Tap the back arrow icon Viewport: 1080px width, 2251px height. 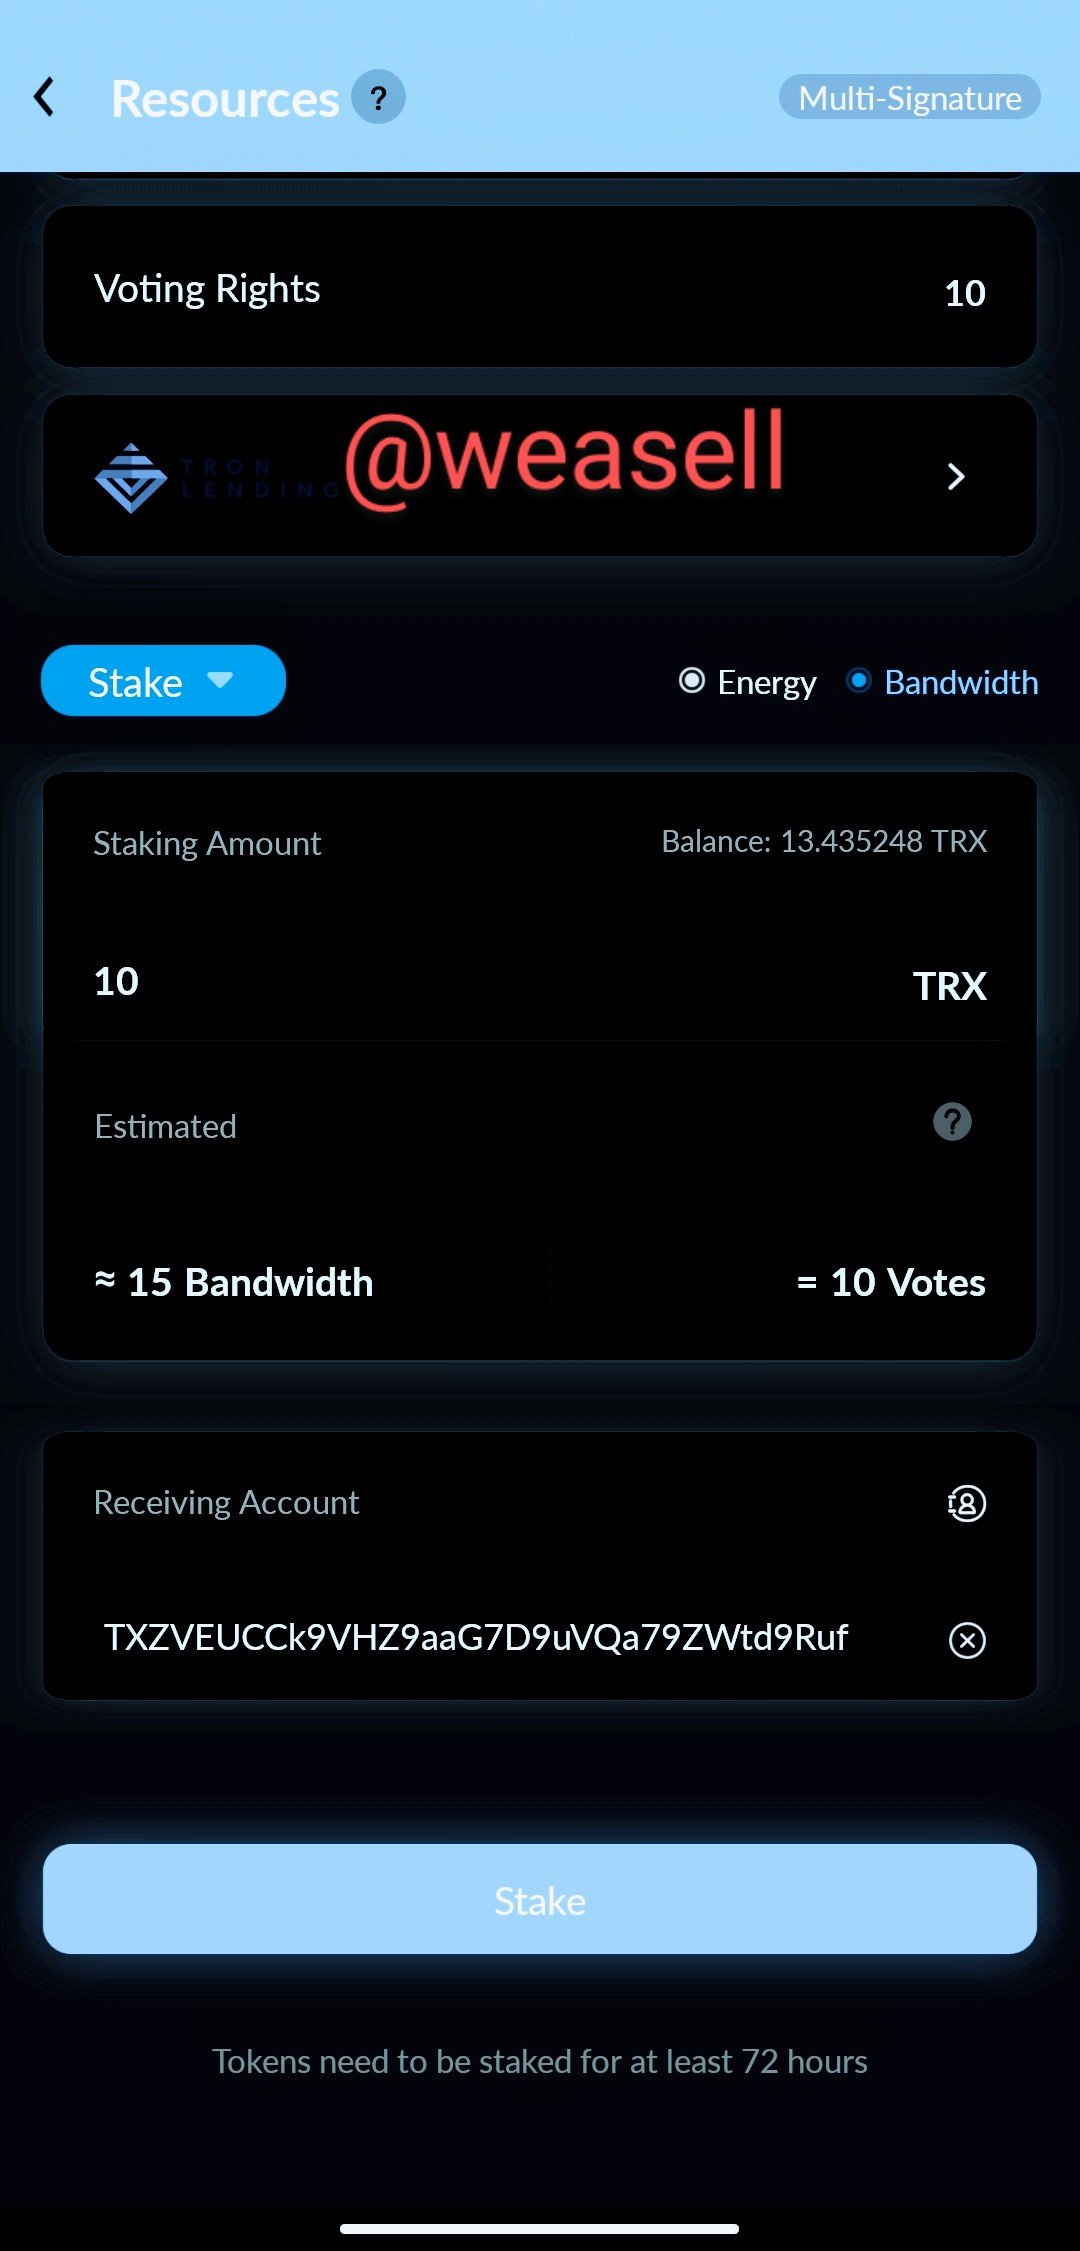pos(44,97)
